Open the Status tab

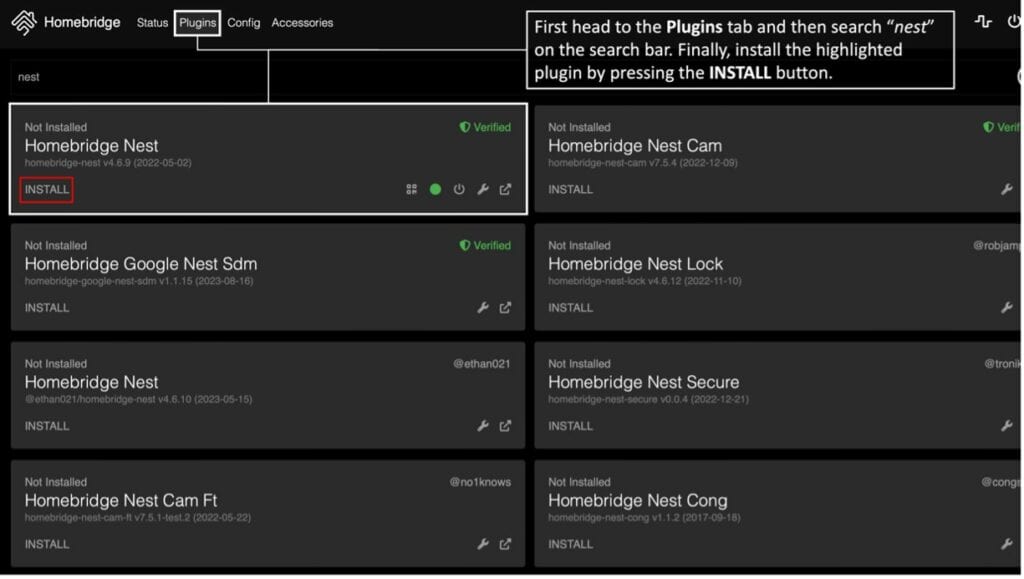click(152, 23)
